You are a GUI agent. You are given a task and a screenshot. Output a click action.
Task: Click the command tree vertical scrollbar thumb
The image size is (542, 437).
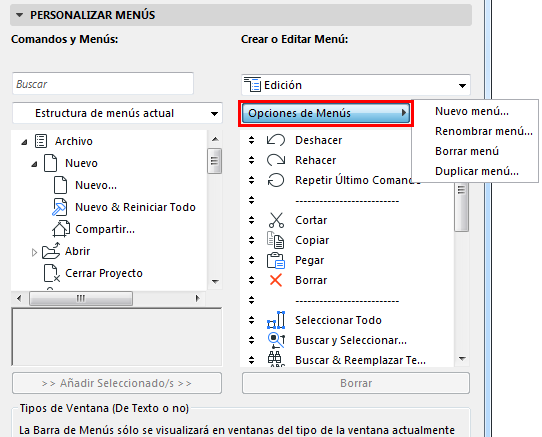point(215,161)
